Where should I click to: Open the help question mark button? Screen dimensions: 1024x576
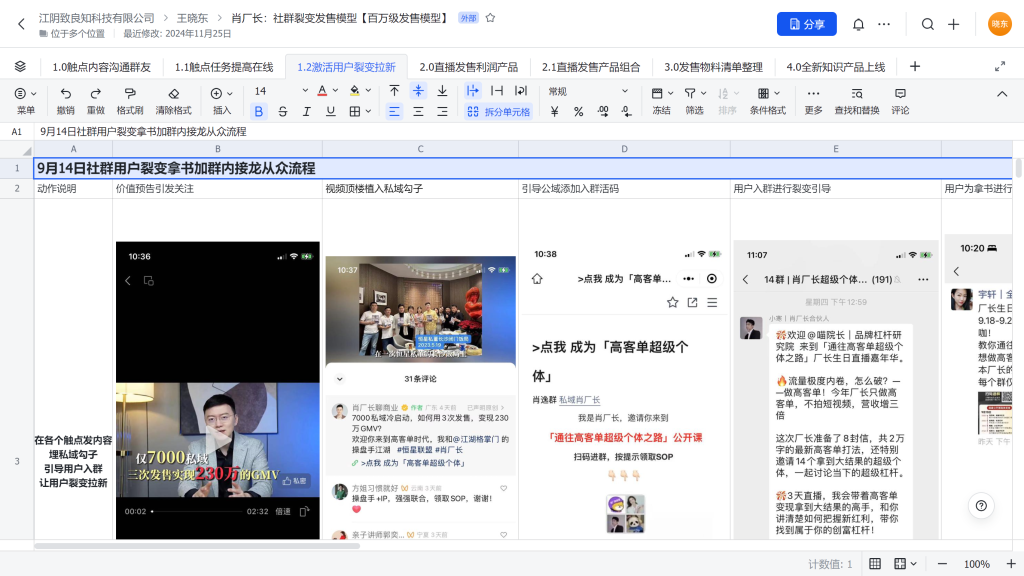(x=981, y=505)
